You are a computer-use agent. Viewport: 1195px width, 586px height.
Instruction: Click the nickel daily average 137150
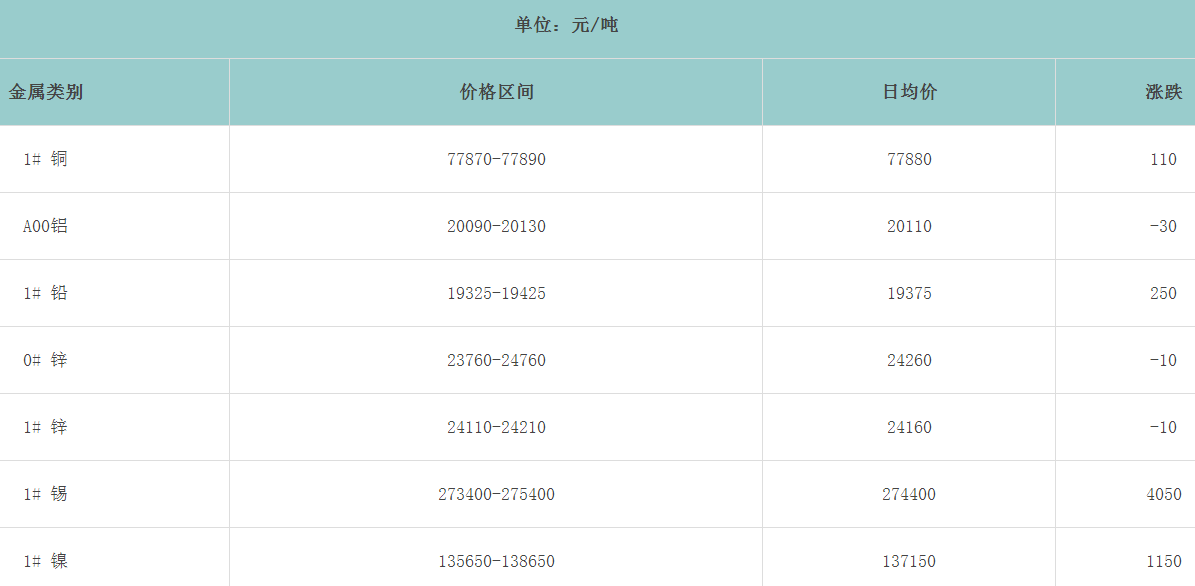909,561
